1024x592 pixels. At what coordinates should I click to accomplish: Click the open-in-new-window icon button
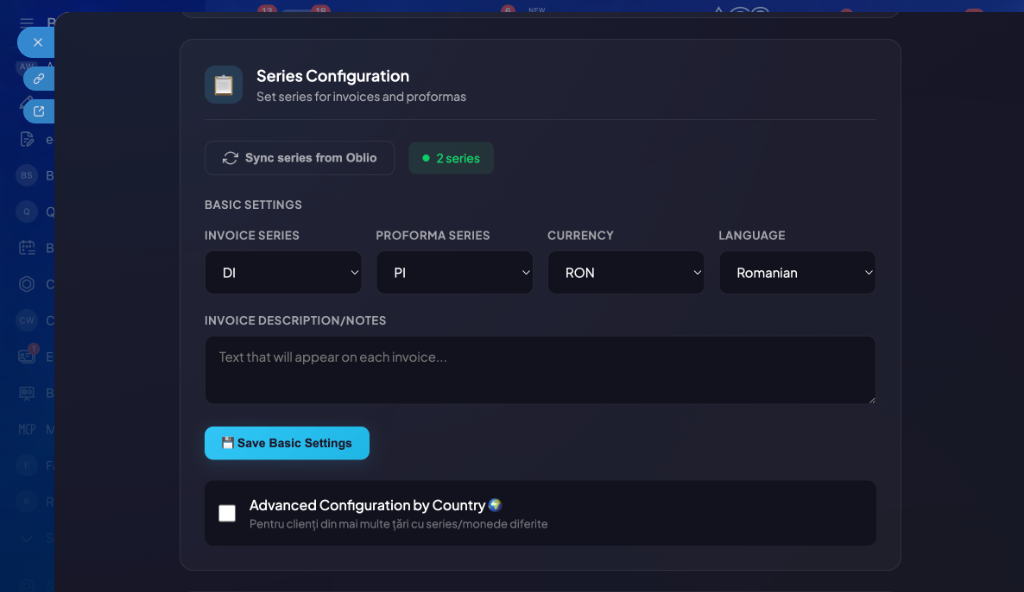[x=39, y=111]
